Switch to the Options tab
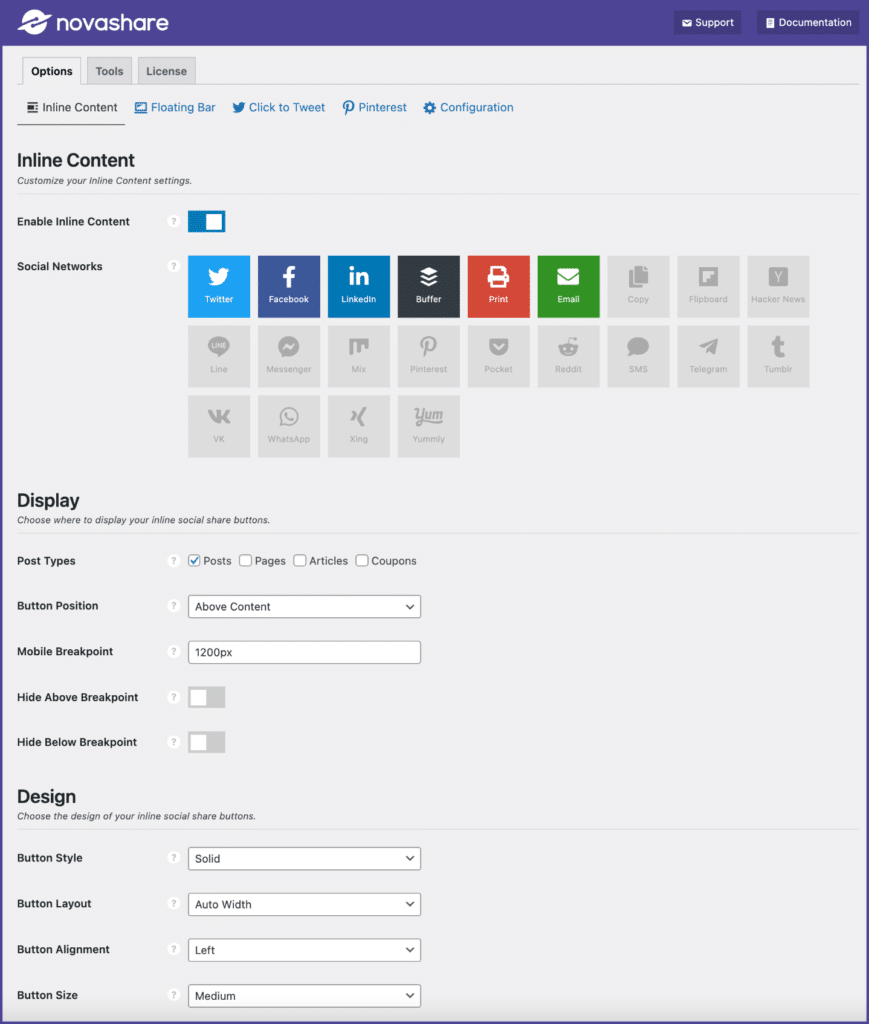This screenshot has width=869, height=1024. (x=52, y=71)
